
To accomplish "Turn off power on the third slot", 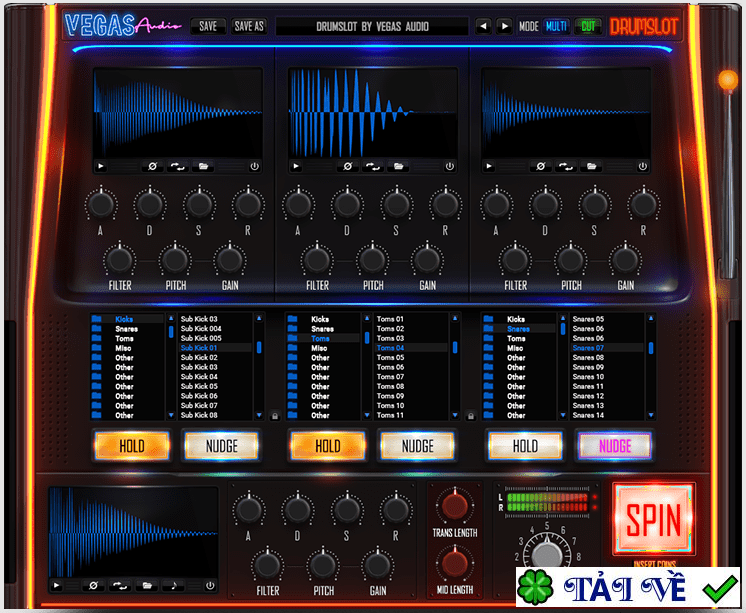I will pyautogui.click(x=643, y=167).
